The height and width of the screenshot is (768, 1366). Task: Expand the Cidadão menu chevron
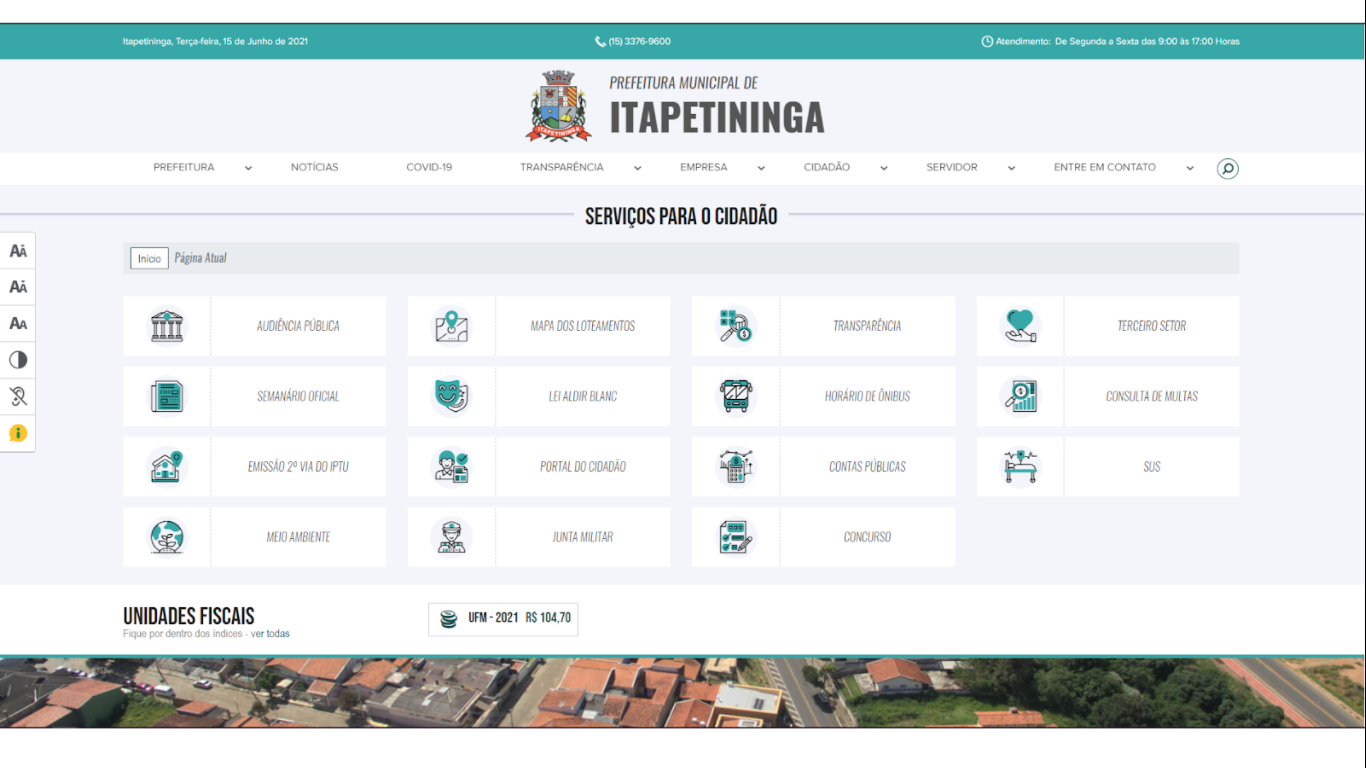(884, 168)
